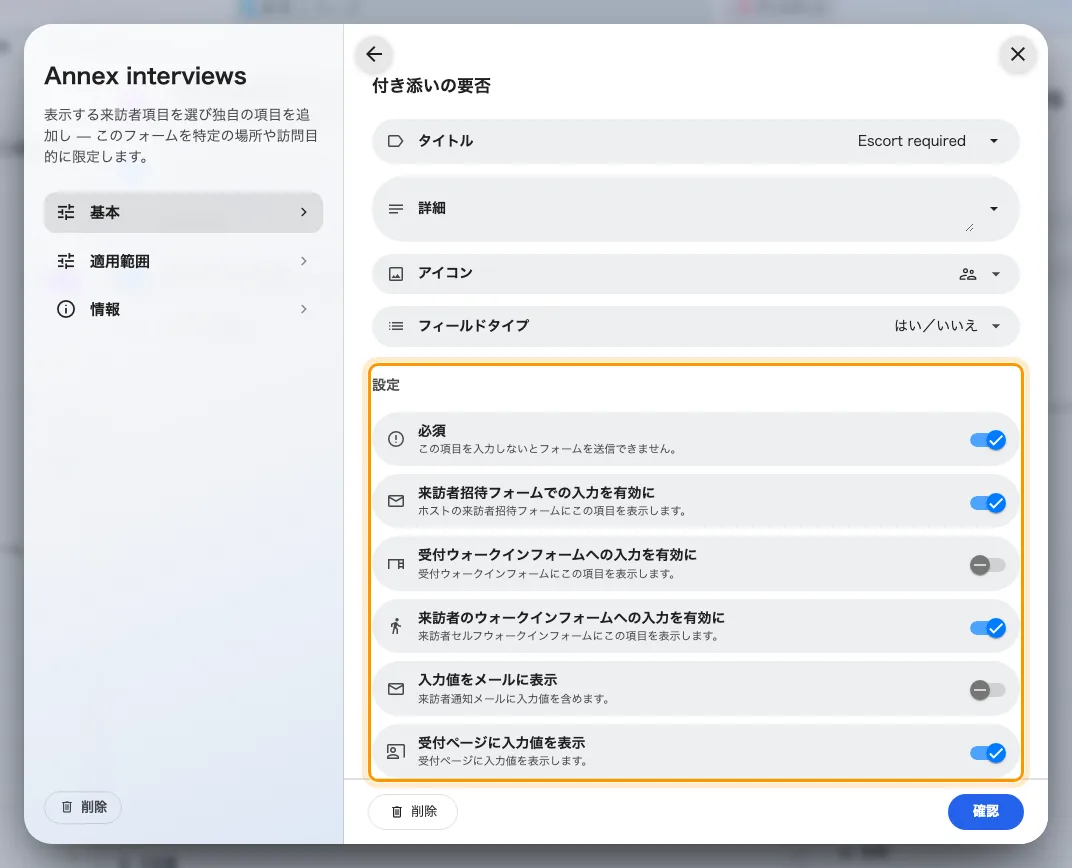Viewport: 1072px width, 868px height.
Task: Click the sliders icon beside 基本
Action: (x=66, y=212)
